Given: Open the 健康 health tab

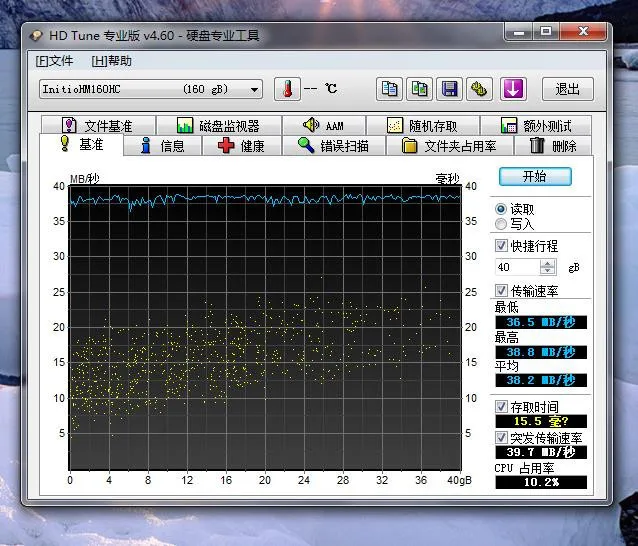Looking at the screenshot, I should click(x=241, y=146).
